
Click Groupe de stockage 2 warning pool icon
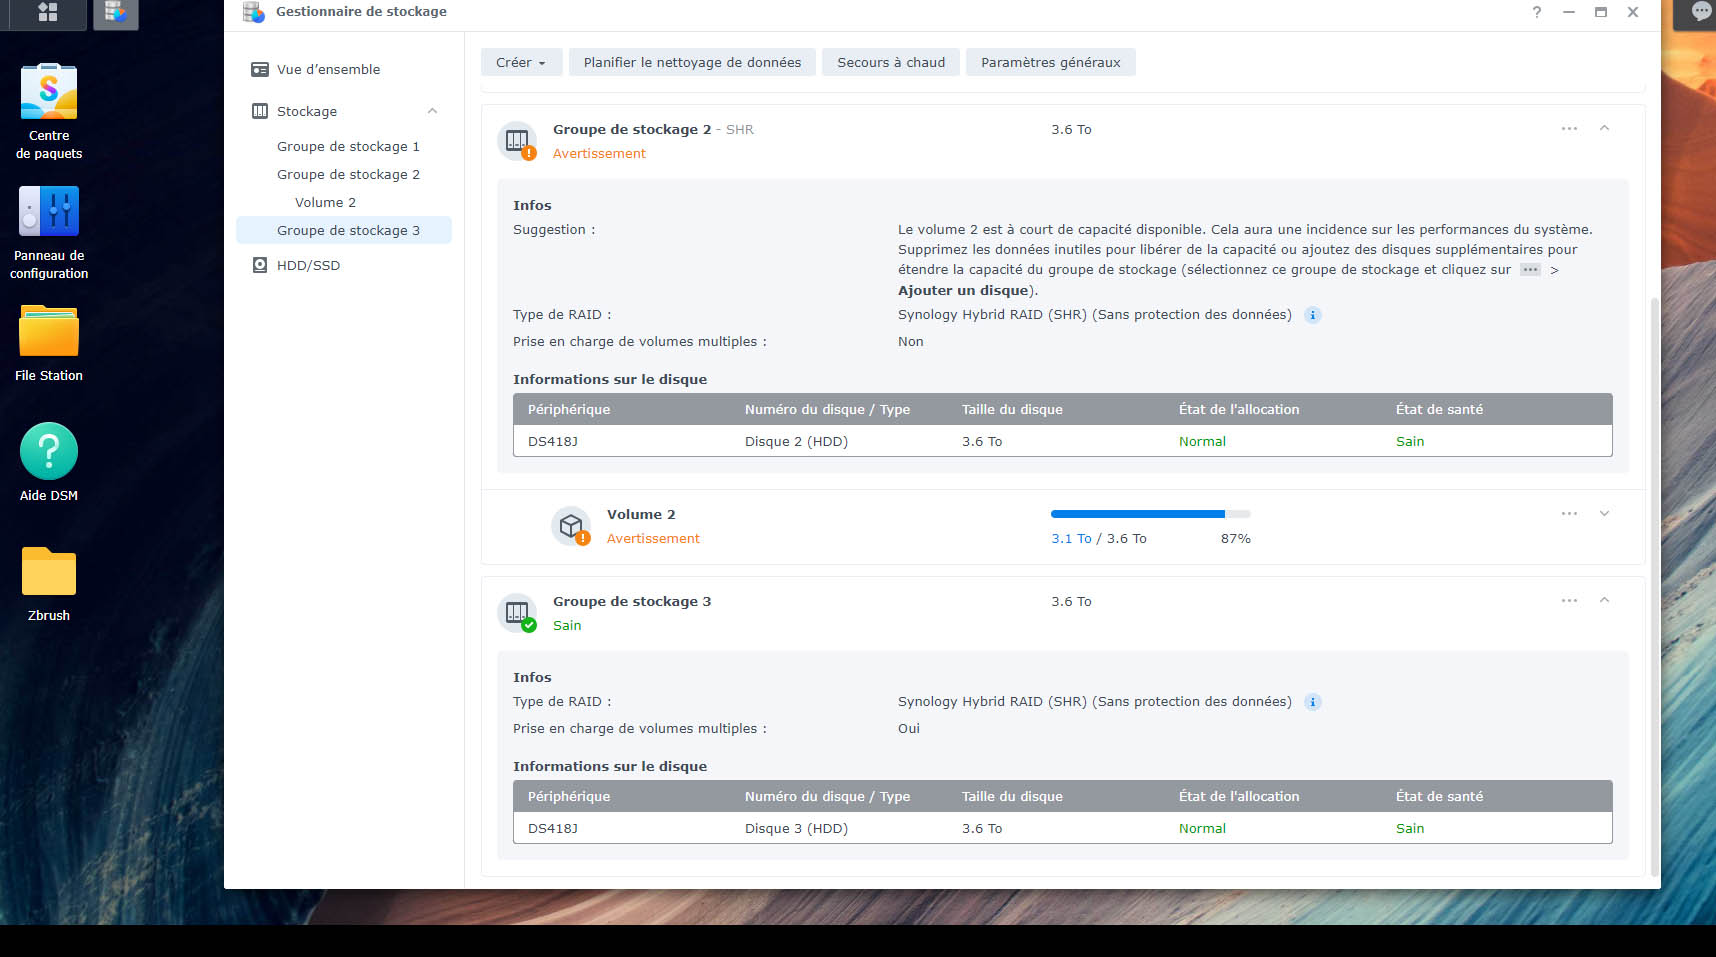pos(518,141)
